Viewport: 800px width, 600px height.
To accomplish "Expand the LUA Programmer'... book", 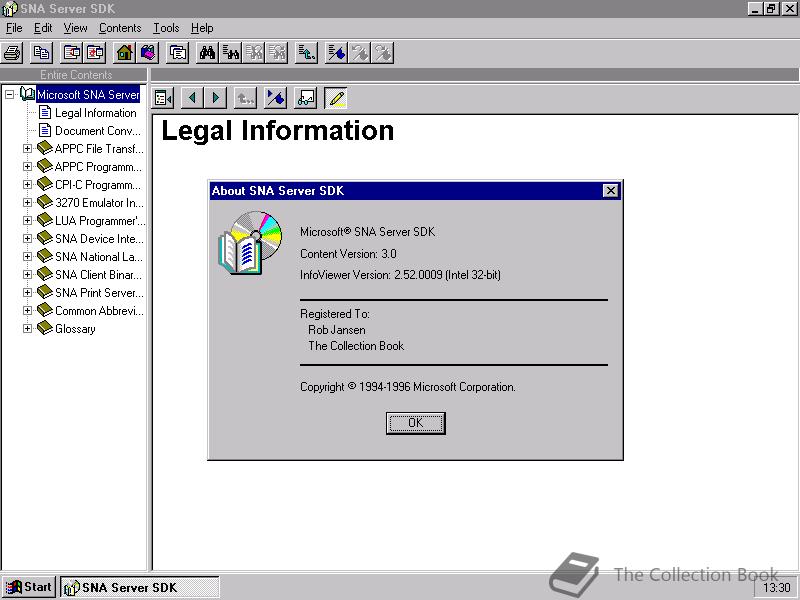I will coord(28,220).
